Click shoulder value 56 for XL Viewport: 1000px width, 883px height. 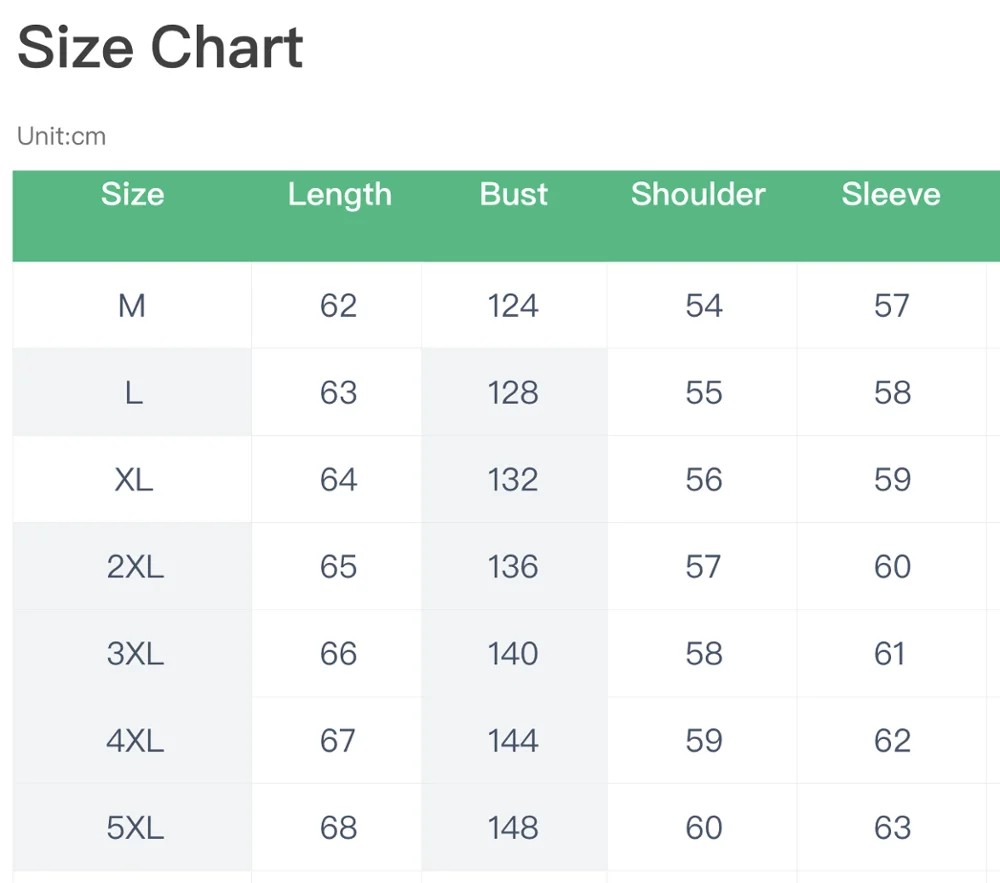(x=703, y=479)
